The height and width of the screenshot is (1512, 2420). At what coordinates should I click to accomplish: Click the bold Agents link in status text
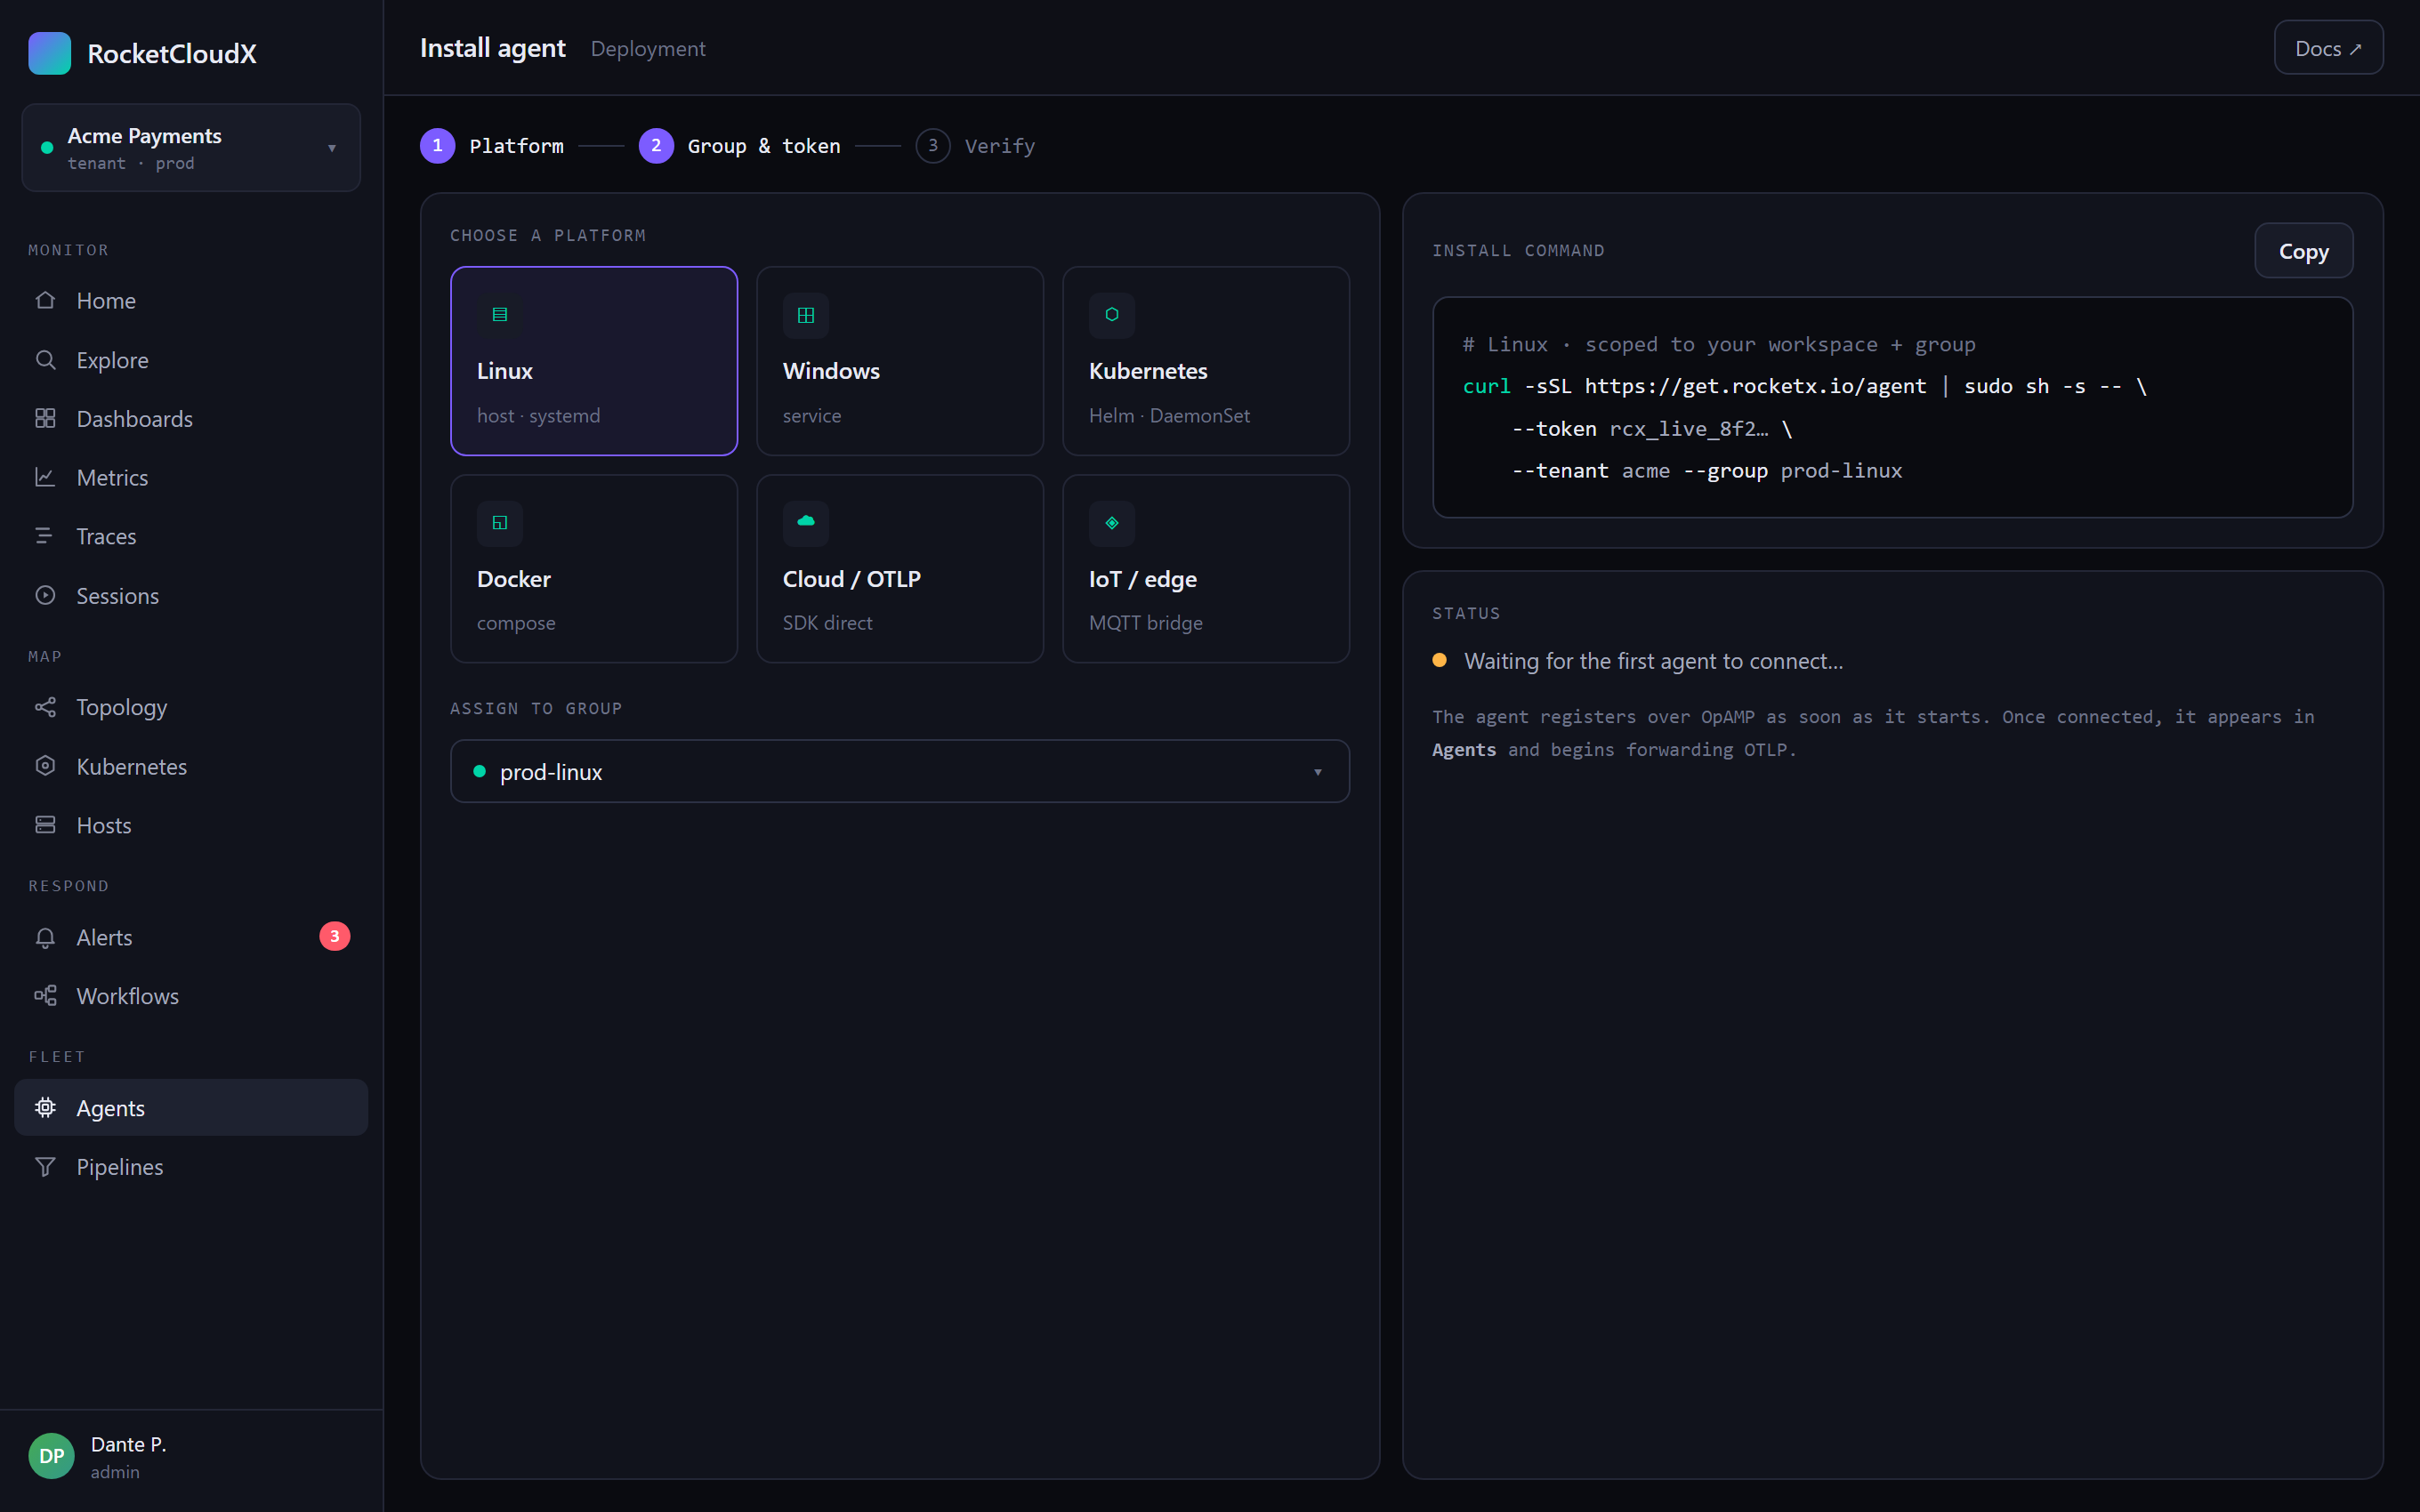click(1464, 750)
